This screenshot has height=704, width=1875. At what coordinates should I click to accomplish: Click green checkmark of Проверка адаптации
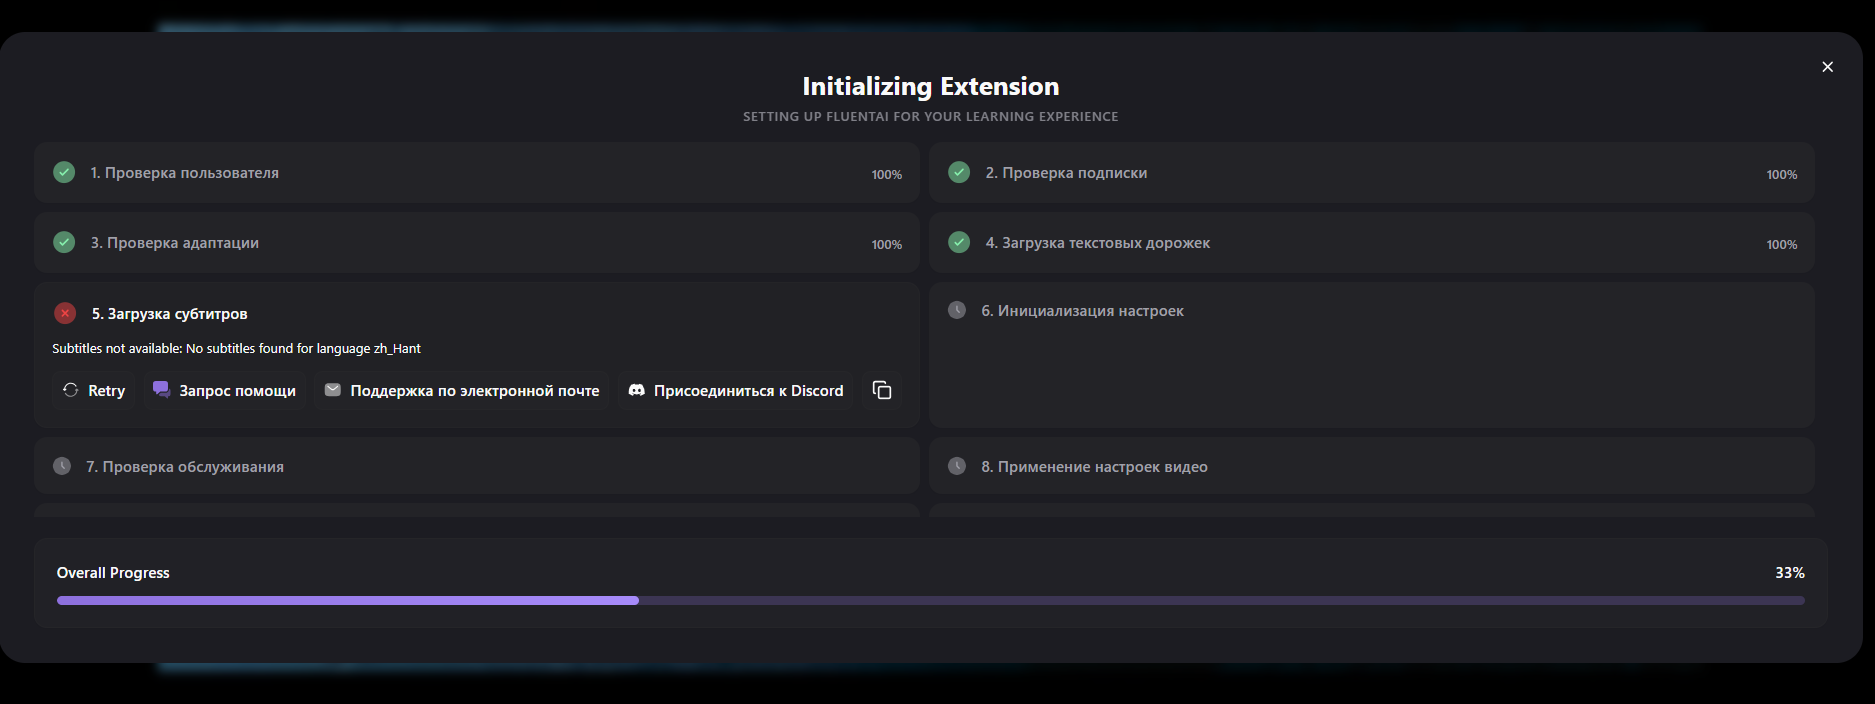tap(64, 242)
